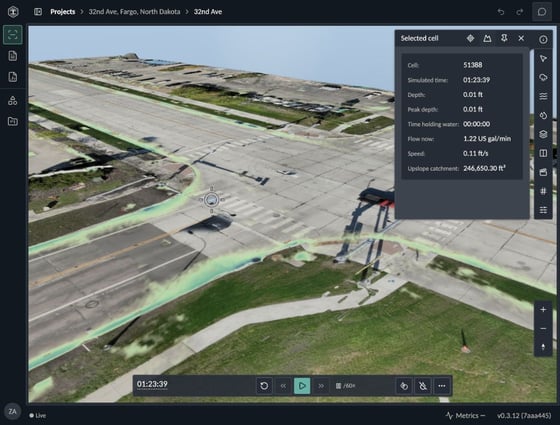Click the Live status indicator

pyautogui.click(x=38, y=415)
